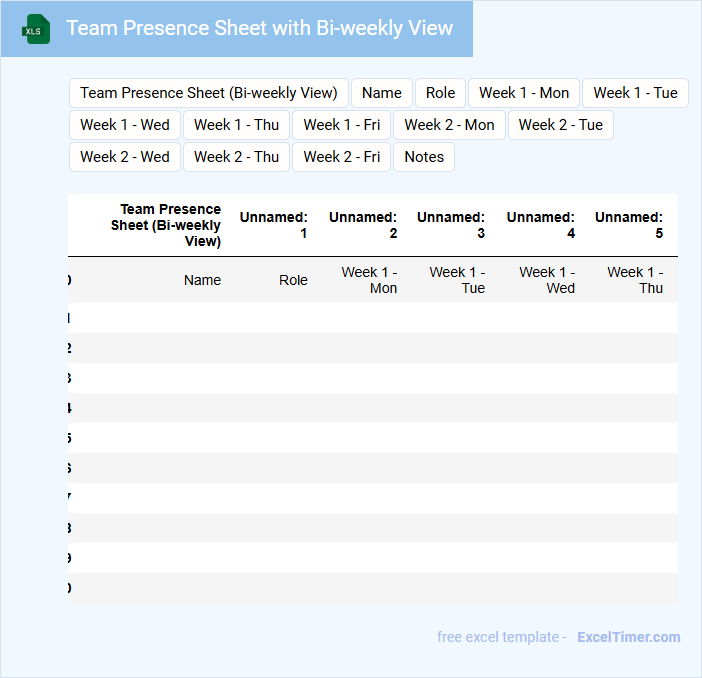Click the green XLS file icon

(37, 29)
